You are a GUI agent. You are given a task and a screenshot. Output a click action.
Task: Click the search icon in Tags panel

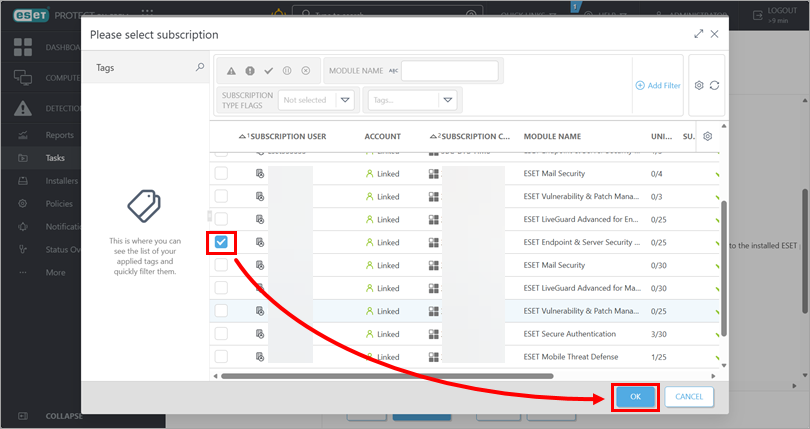199,68
